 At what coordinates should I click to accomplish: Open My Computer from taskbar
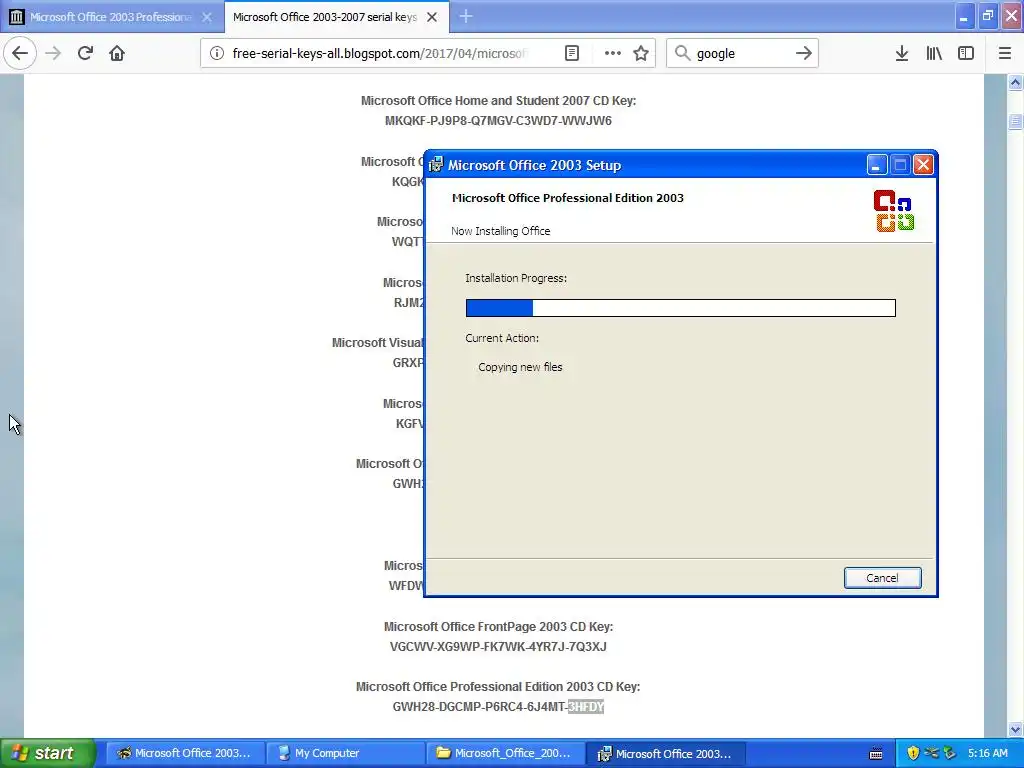tap(345, 753)
